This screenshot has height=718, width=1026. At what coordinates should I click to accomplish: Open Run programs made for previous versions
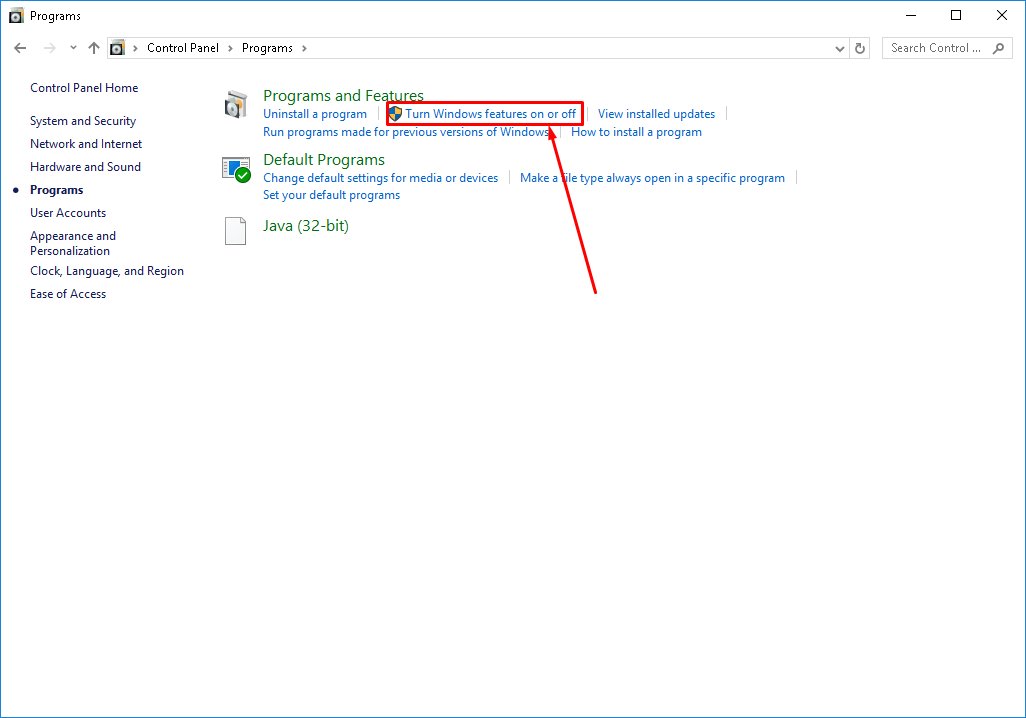406,132
